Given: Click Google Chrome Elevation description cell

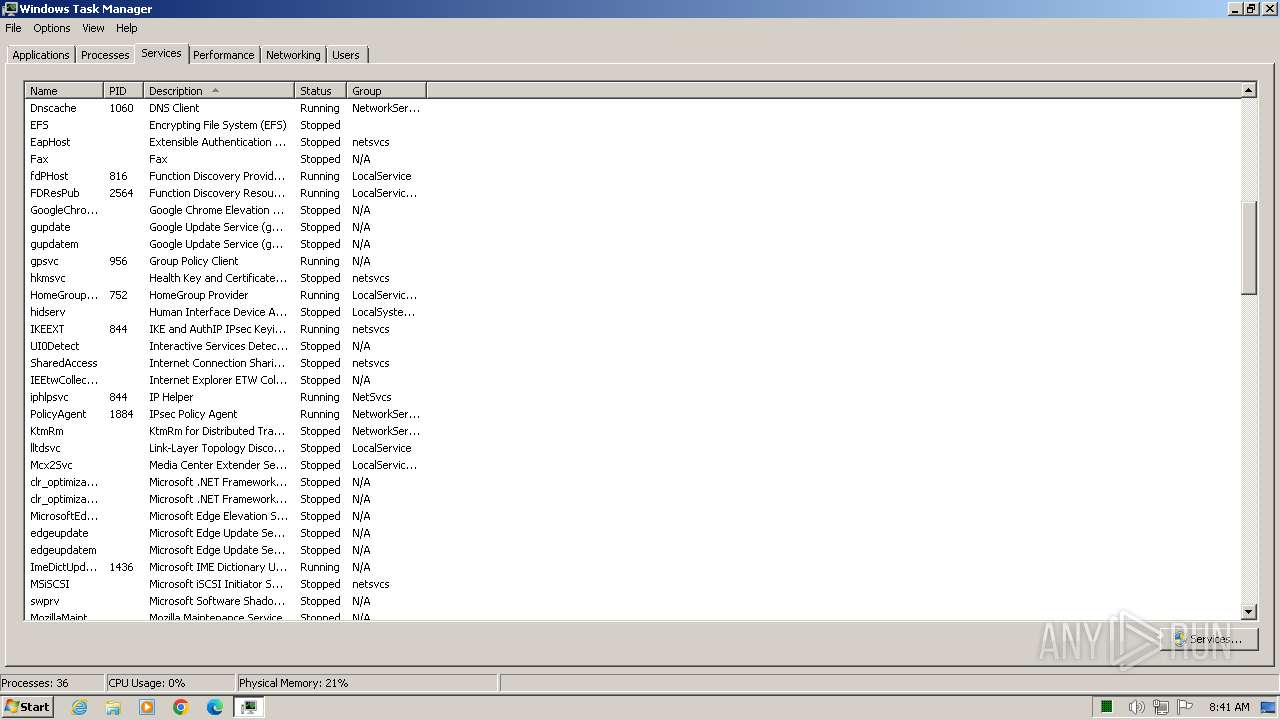Looking at the screenshot, I should 218,210.
